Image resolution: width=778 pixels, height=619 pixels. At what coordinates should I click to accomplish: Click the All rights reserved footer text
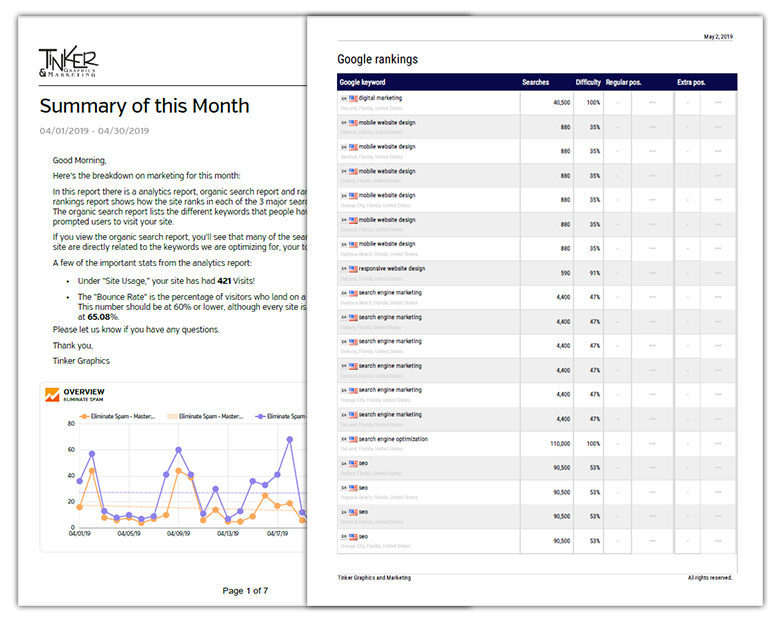point(710,578)
